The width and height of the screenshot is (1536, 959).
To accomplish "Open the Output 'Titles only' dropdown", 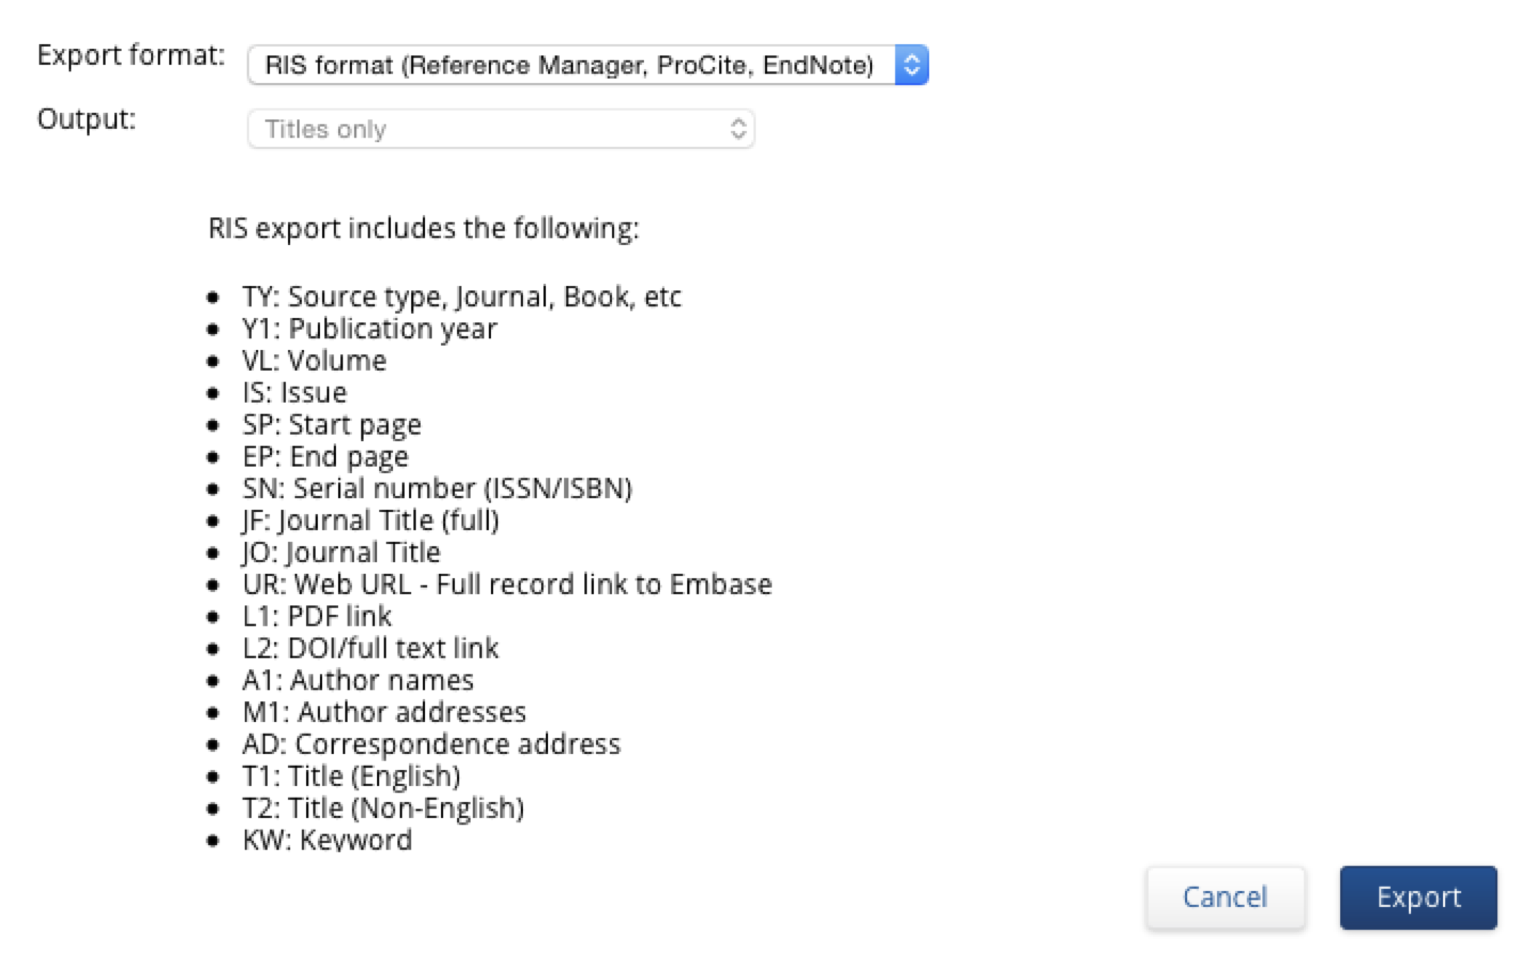I will [500, 130].
